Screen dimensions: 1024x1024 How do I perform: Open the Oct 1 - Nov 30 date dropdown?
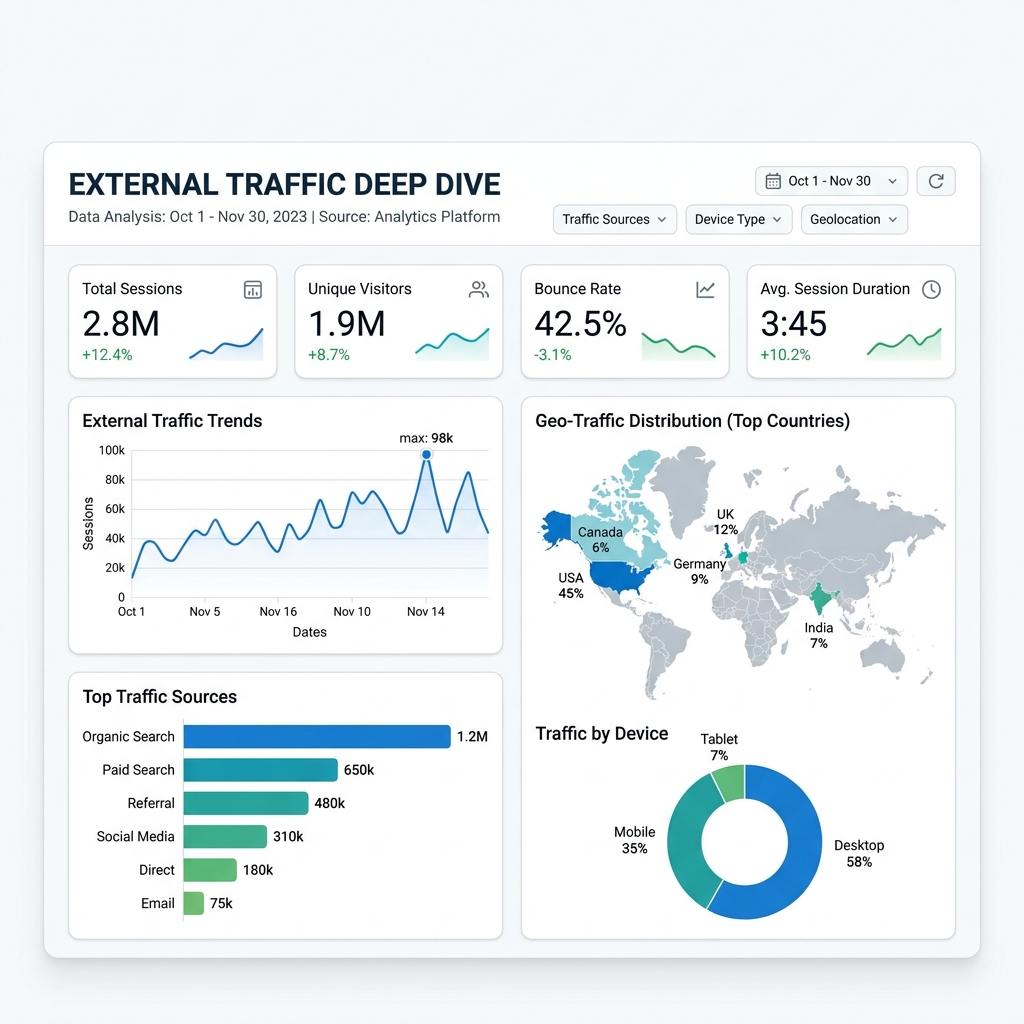831,181
